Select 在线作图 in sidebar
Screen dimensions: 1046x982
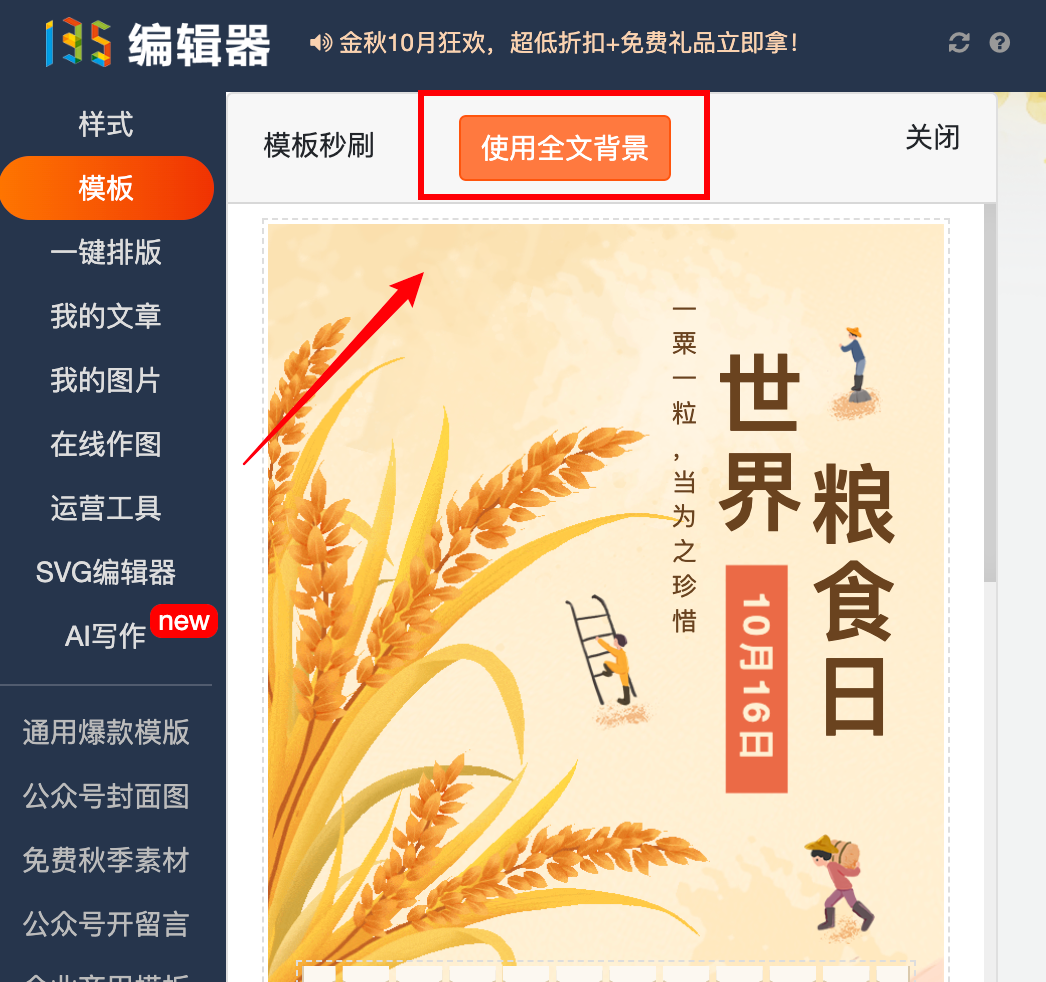click(106, 444)
